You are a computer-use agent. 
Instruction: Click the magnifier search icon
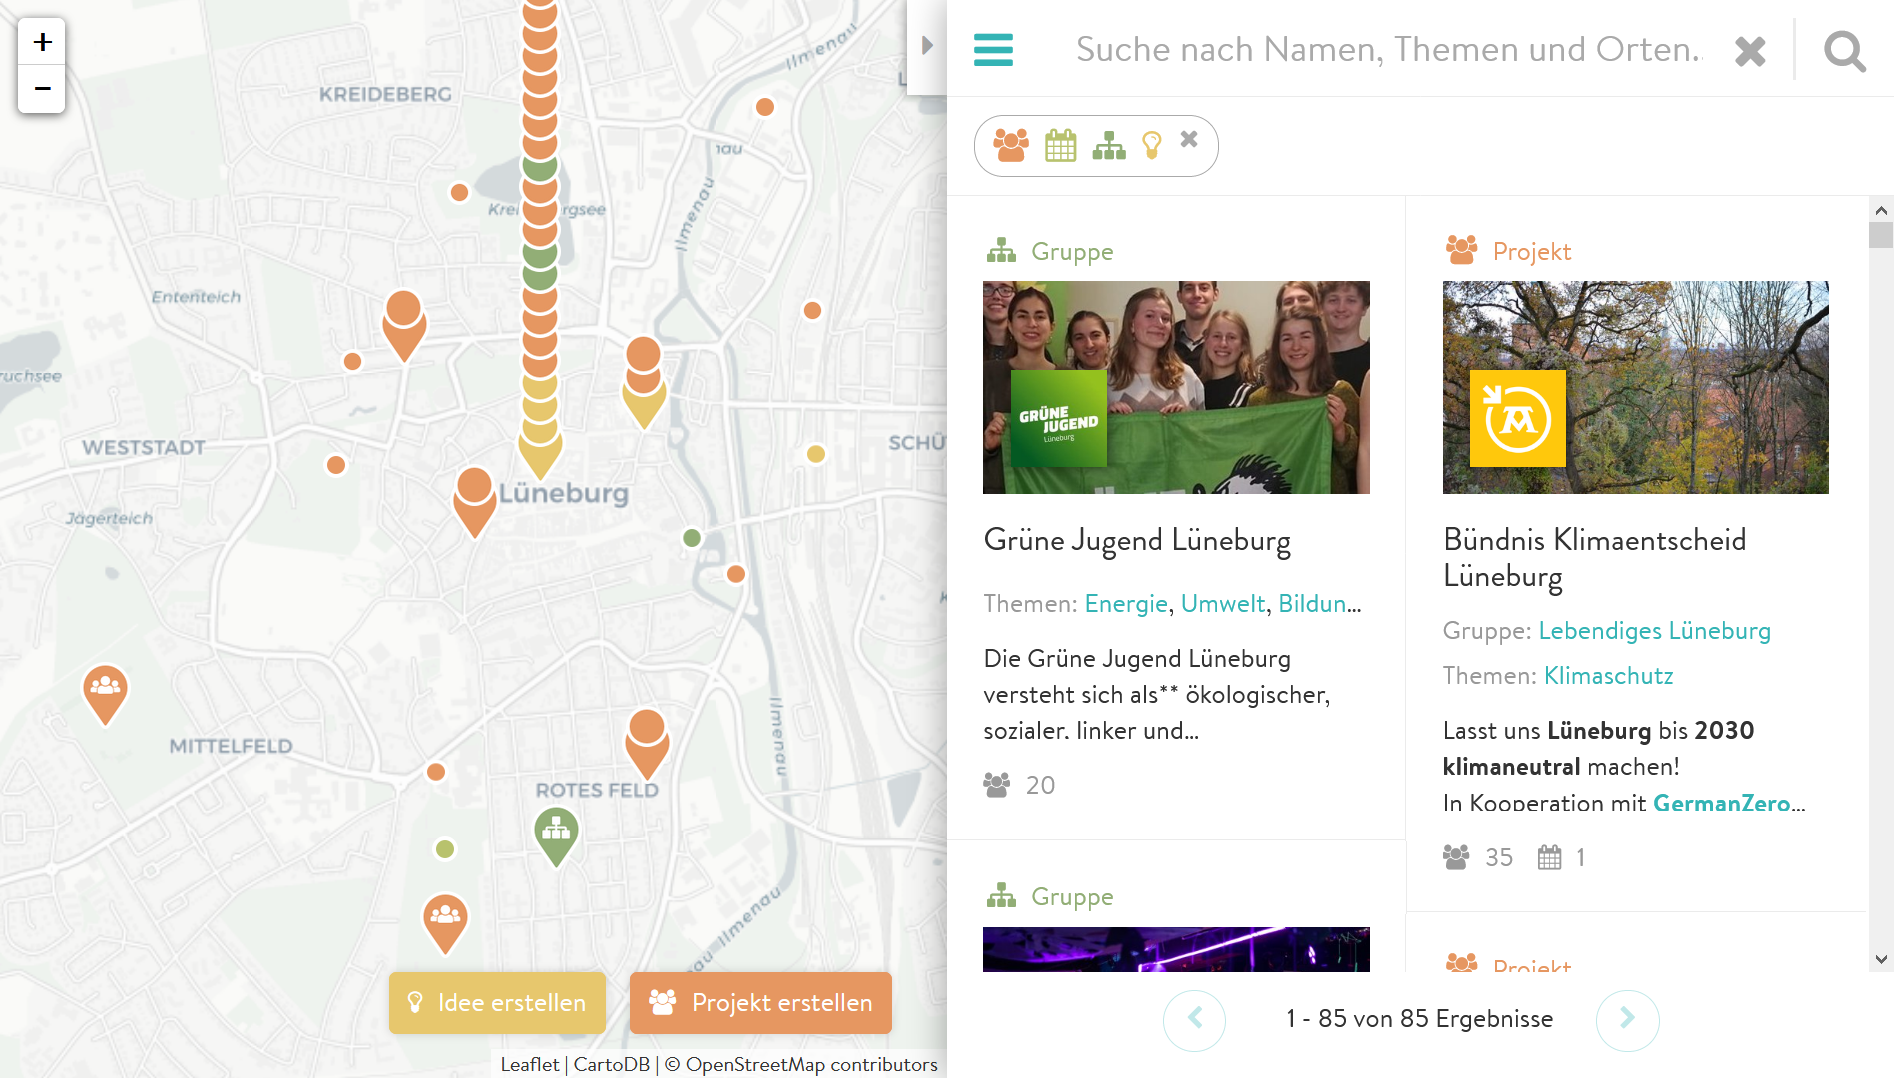click(x=1844, y=50)
